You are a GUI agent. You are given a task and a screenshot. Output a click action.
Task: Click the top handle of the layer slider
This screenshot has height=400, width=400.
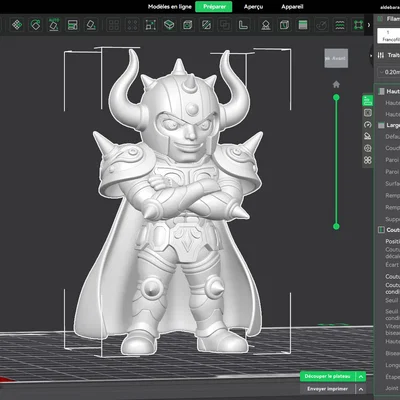[x=336, y=97]
